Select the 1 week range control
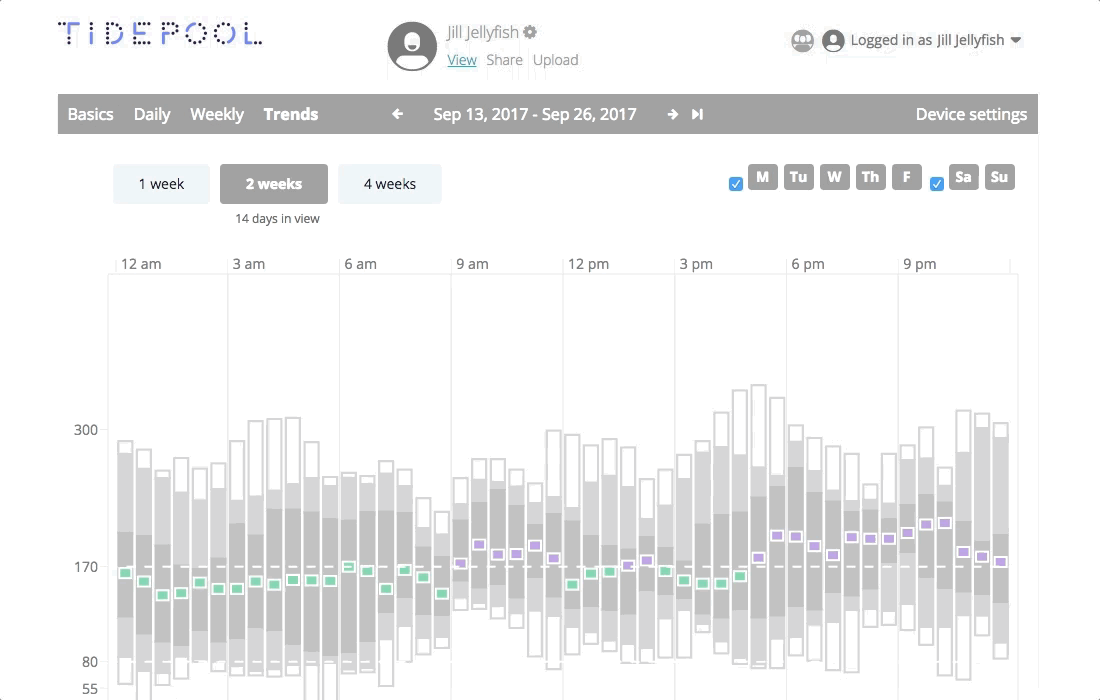1100x700 pixels. (x=161, y=184)
